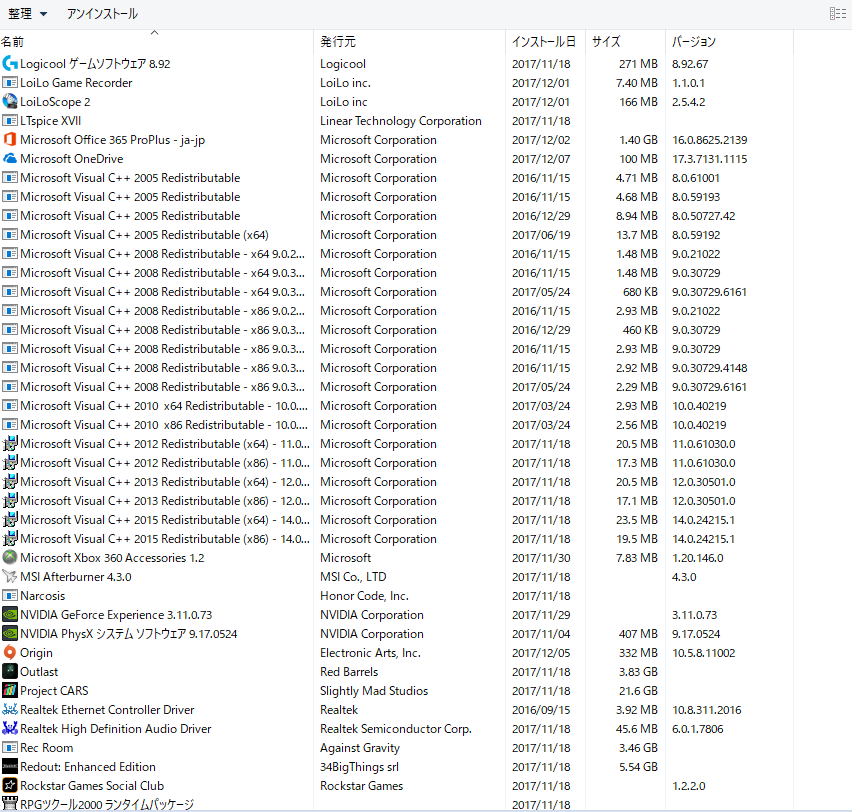Click version 8.0.50727.42
852x812 pixels.
[704, 216]
